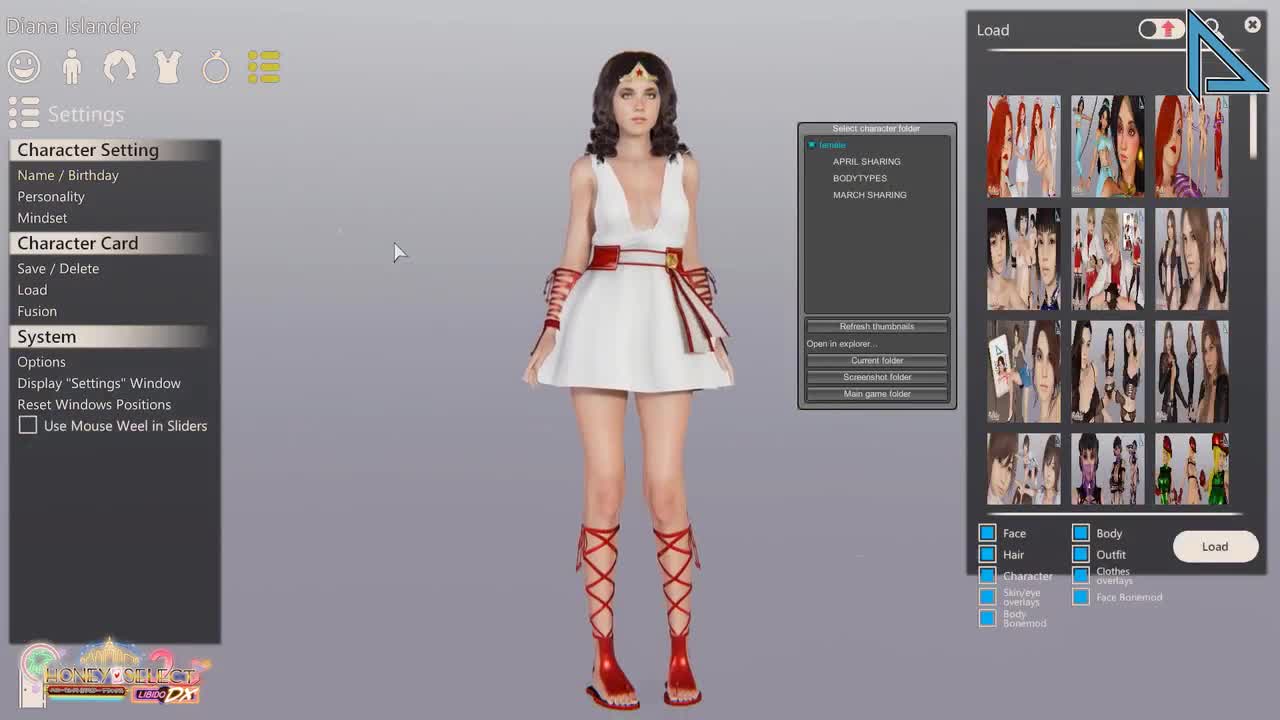Open the BODYTYPES folder

point(860,178)
